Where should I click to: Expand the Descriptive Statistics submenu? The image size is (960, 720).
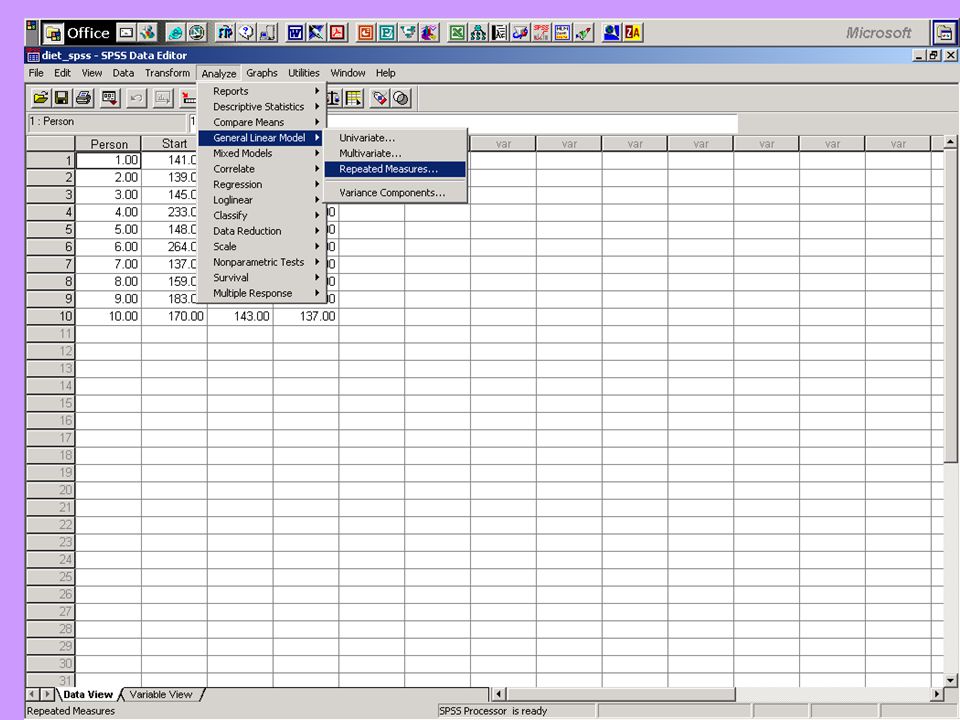(261, 107)
